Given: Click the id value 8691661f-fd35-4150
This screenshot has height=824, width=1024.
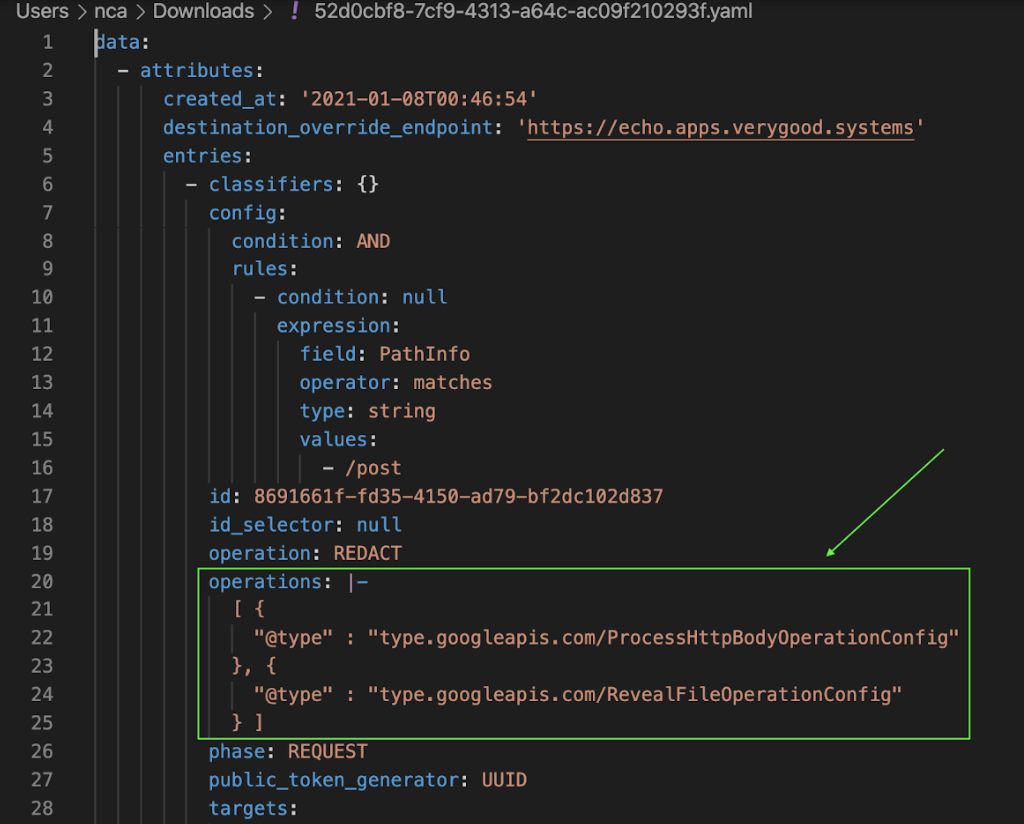Looking at the screenshot, I should (x=458, y=496).
